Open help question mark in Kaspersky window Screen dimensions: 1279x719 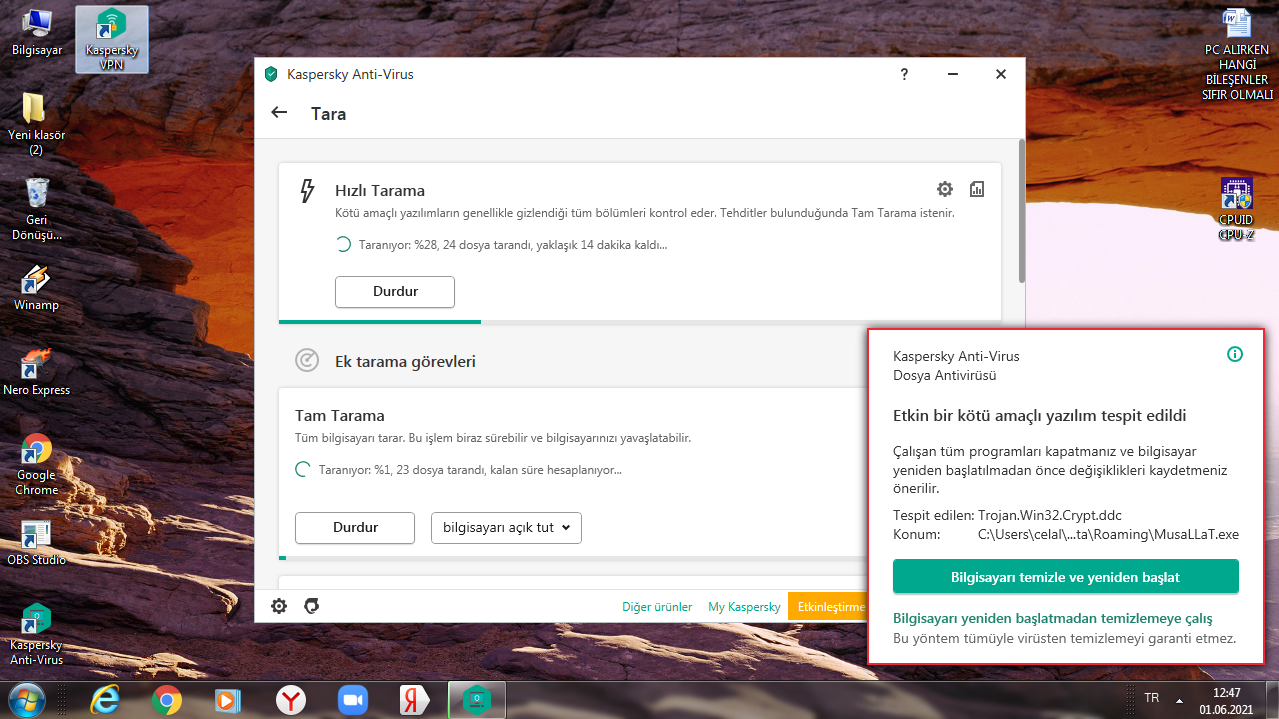click(x=904, y=74)
